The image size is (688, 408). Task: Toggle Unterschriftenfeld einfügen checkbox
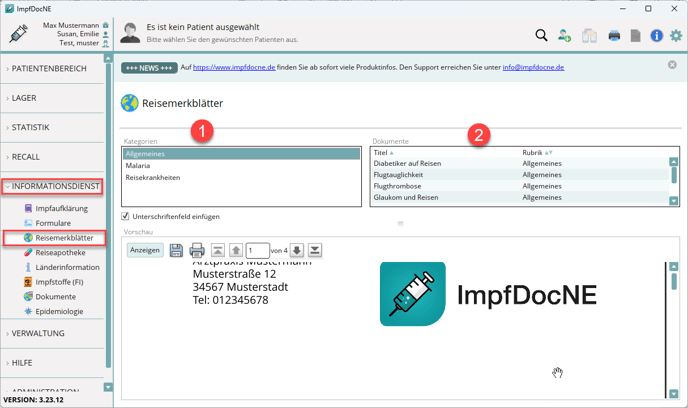125,216
